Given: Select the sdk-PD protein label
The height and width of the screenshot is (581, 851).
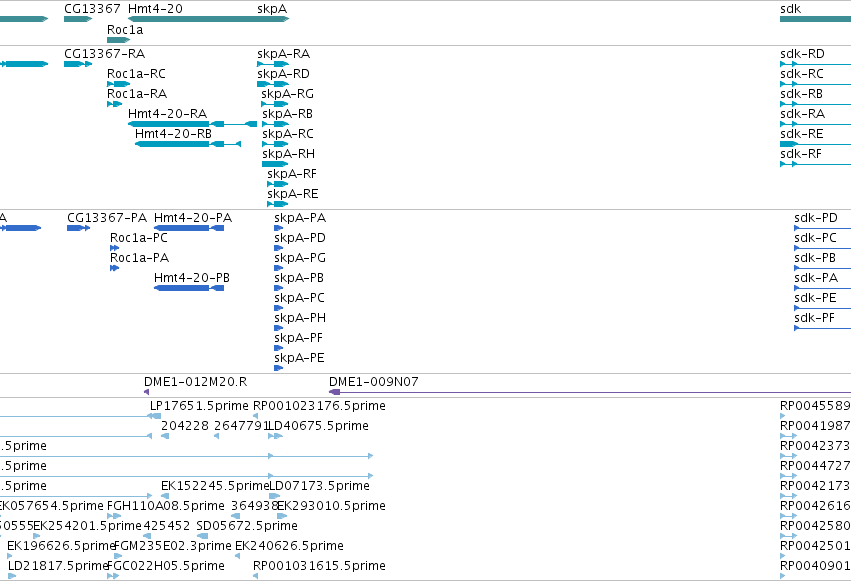Looking at the screenshot, I should tap(816, 218).
